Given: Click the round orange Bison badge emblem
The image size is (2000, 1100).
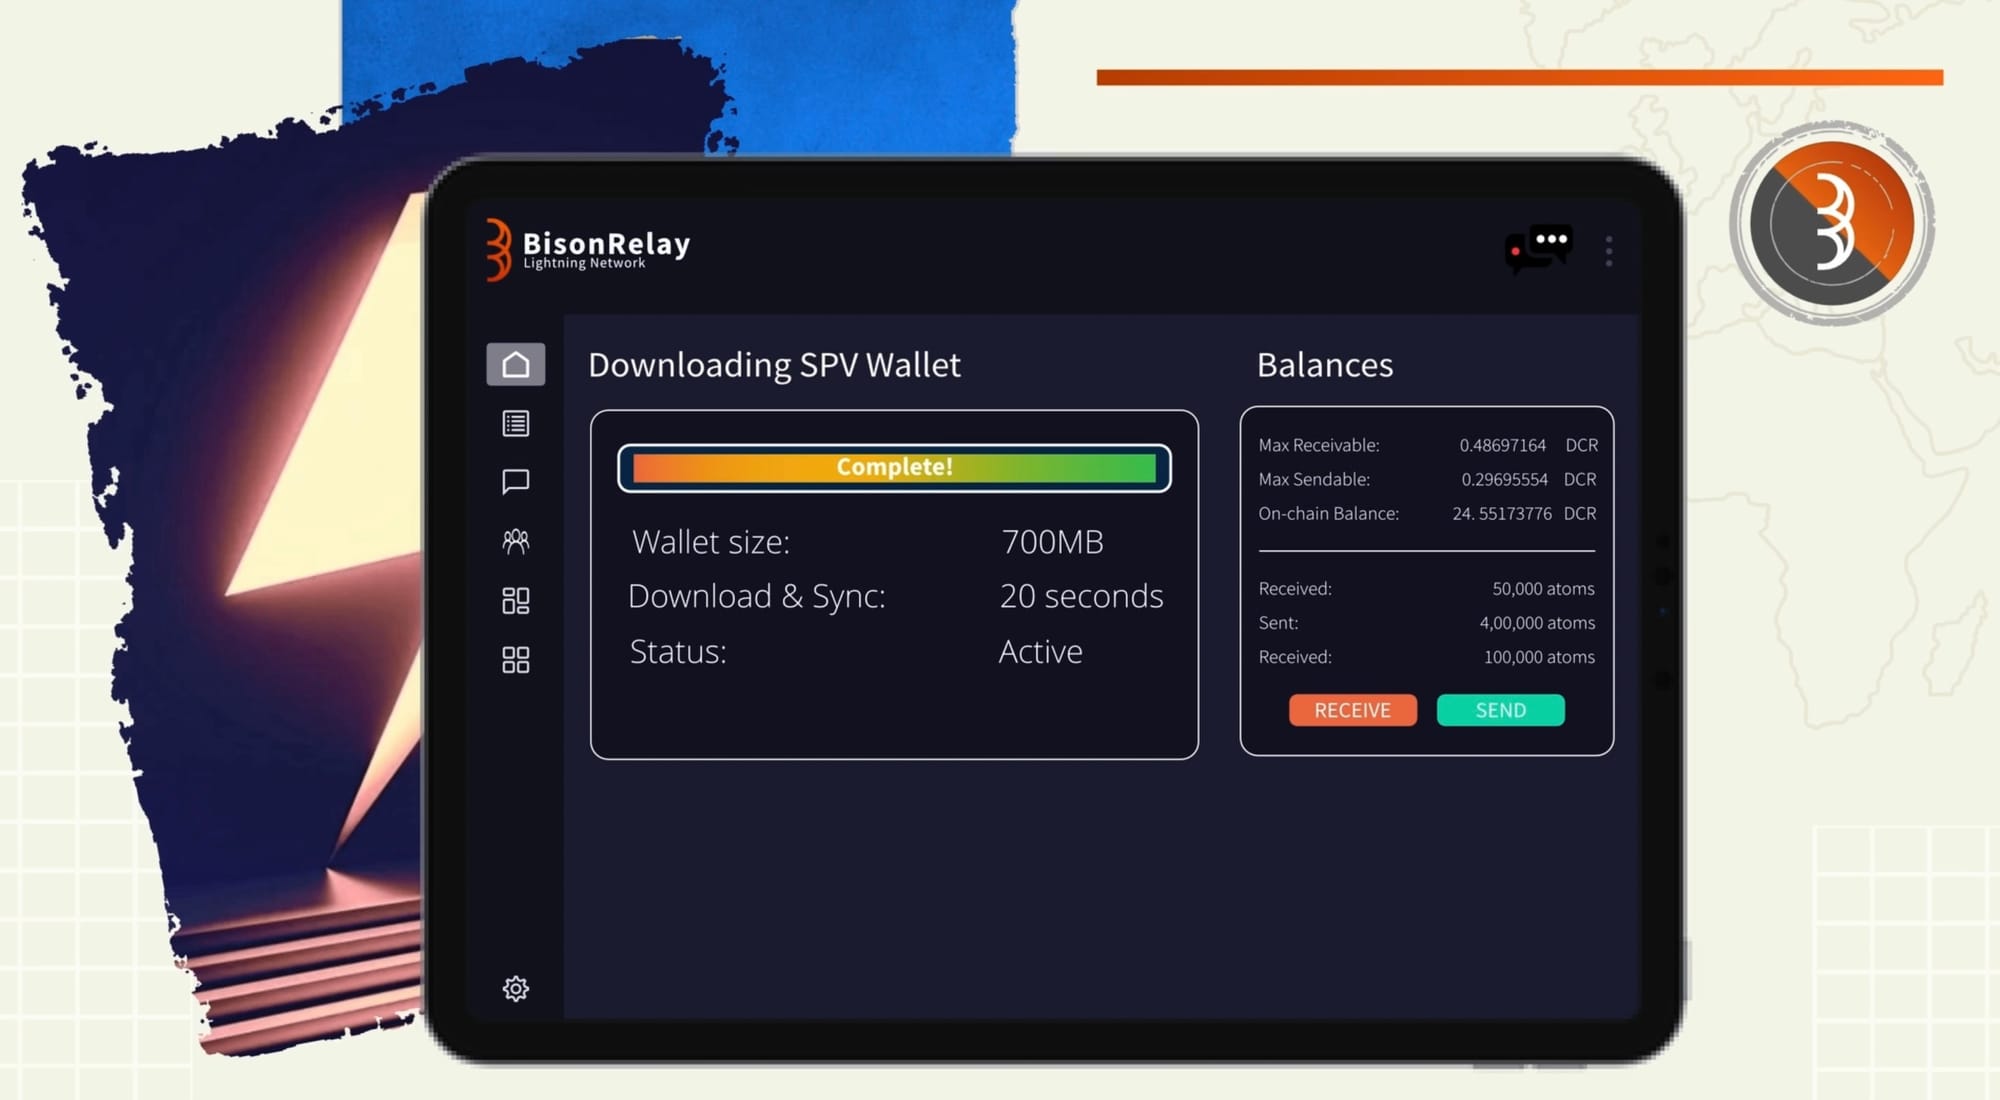Looking at the screenshot, I should 1832,223.
